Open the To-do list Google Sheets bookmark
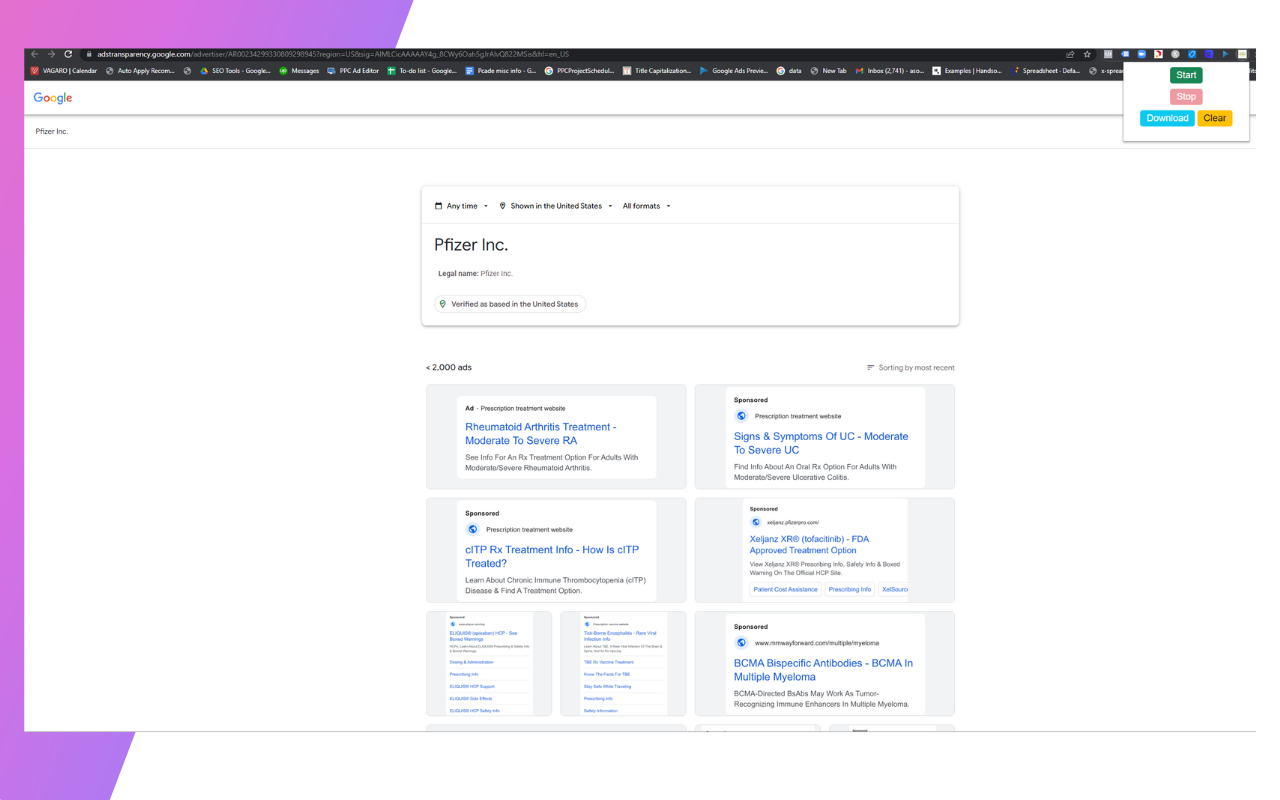The width and height of the screenshot is (1280, 800). (423, 71)
